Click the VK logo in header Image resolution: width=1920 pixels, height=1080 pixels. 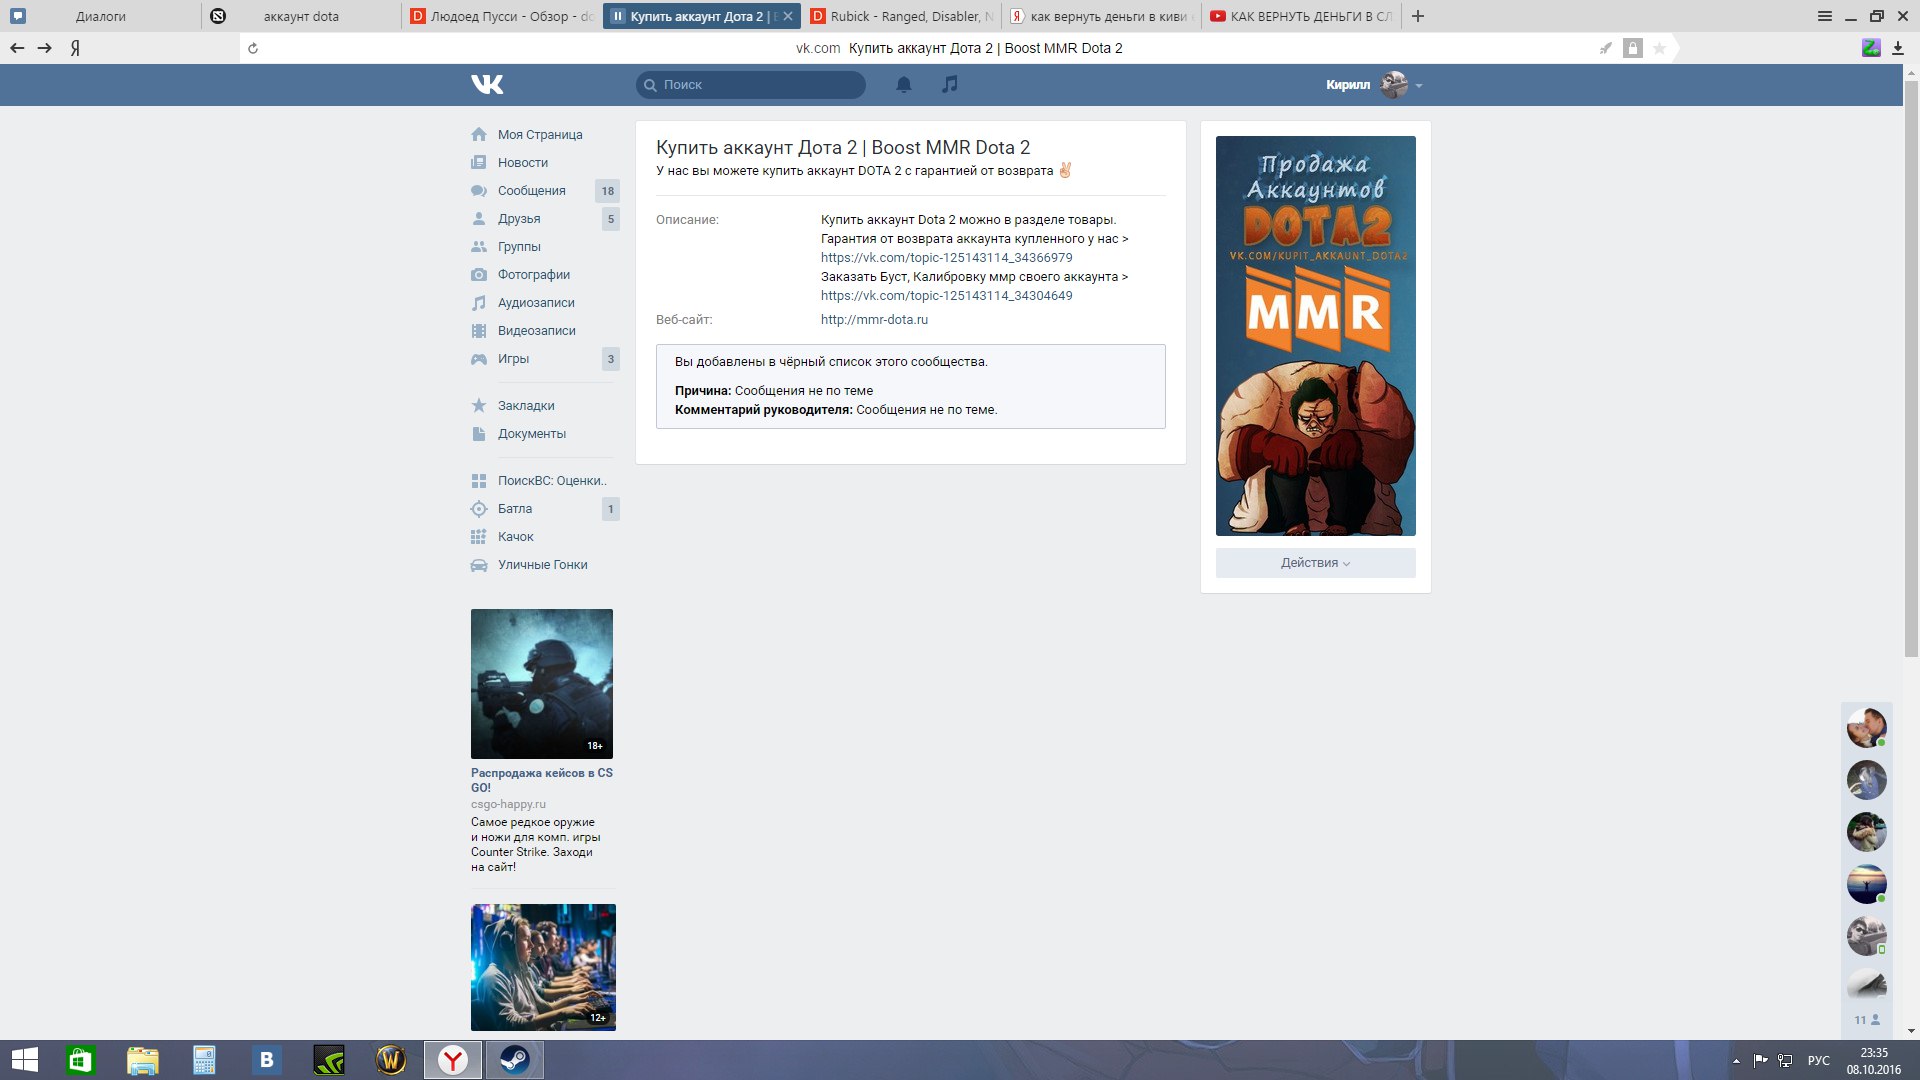pos(487,85)
